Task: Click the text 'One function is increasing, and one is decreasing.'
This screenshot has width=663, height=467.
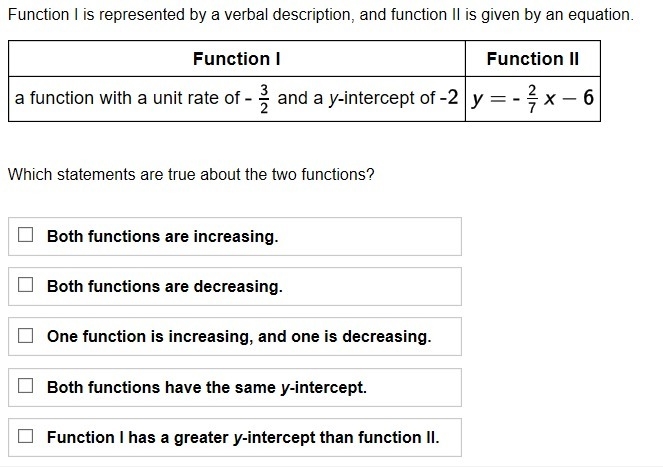Action: 239,337
